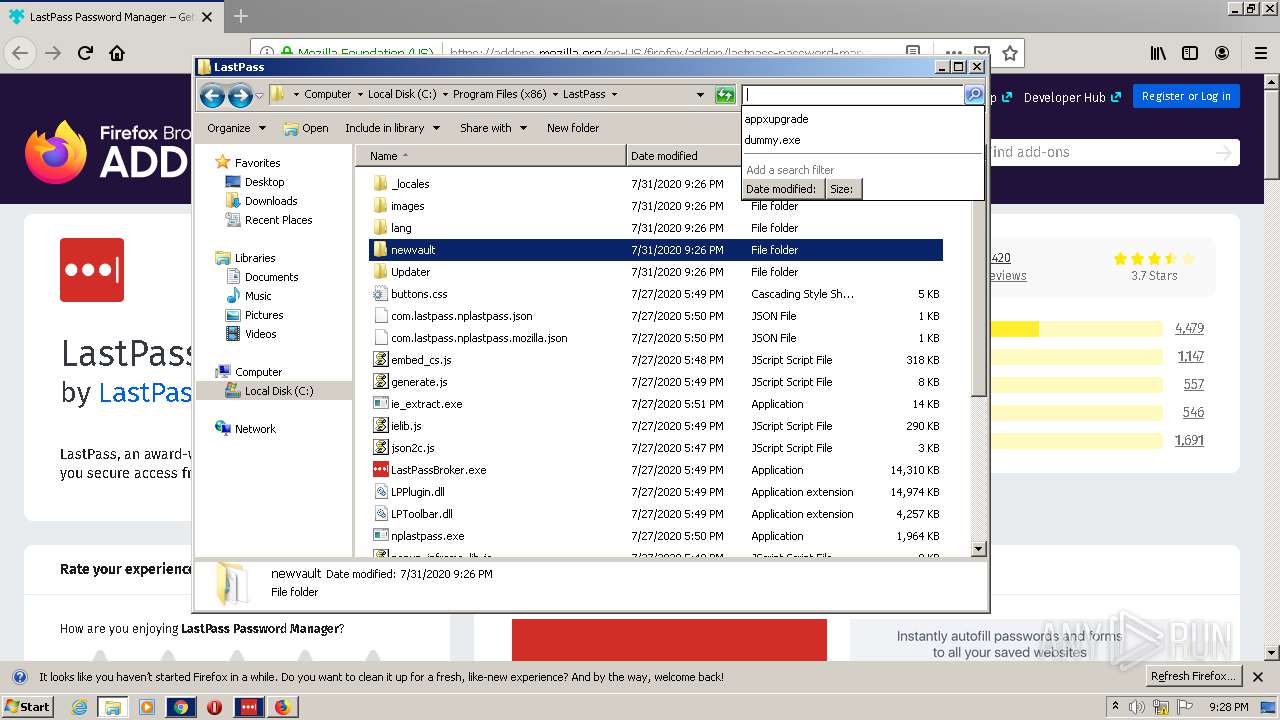Select the LastPassBroker.exe file
Image resolution: width=1280 pixels, height=720 pixels.
[438, 470]
